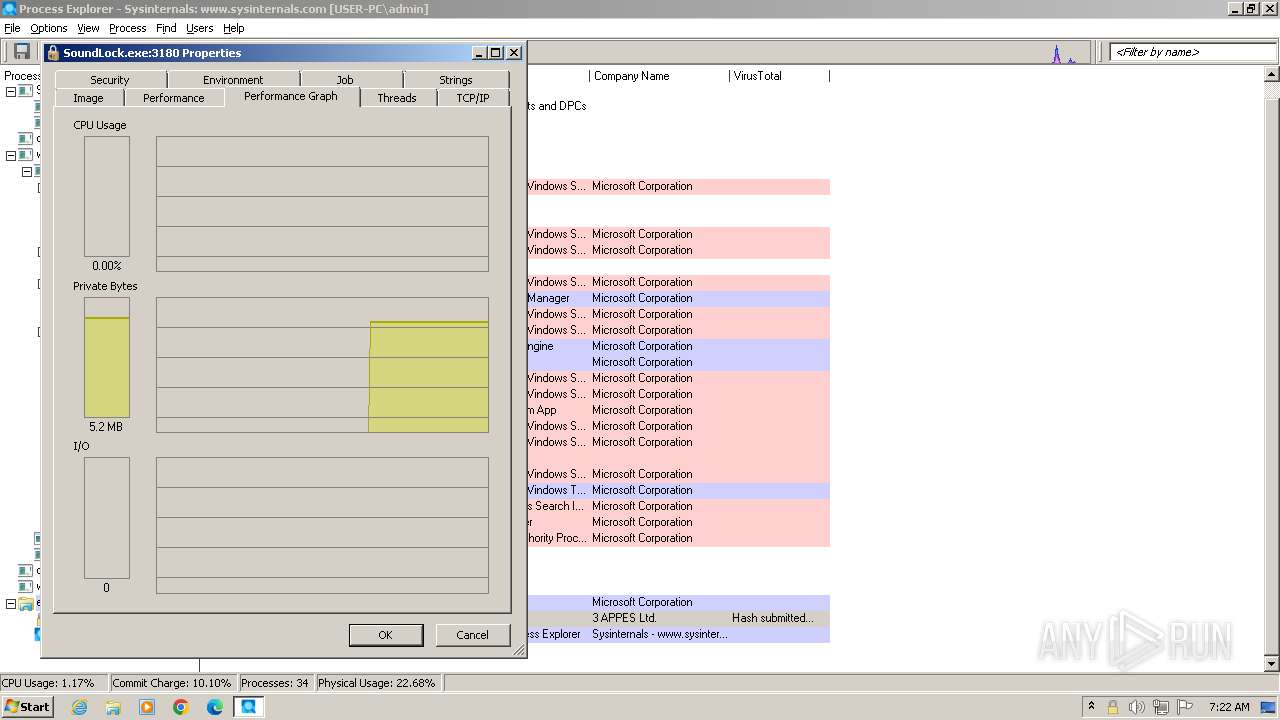
Task: Open Microsoft Edge from the taskbar
Action: click(x=215, y=707)
